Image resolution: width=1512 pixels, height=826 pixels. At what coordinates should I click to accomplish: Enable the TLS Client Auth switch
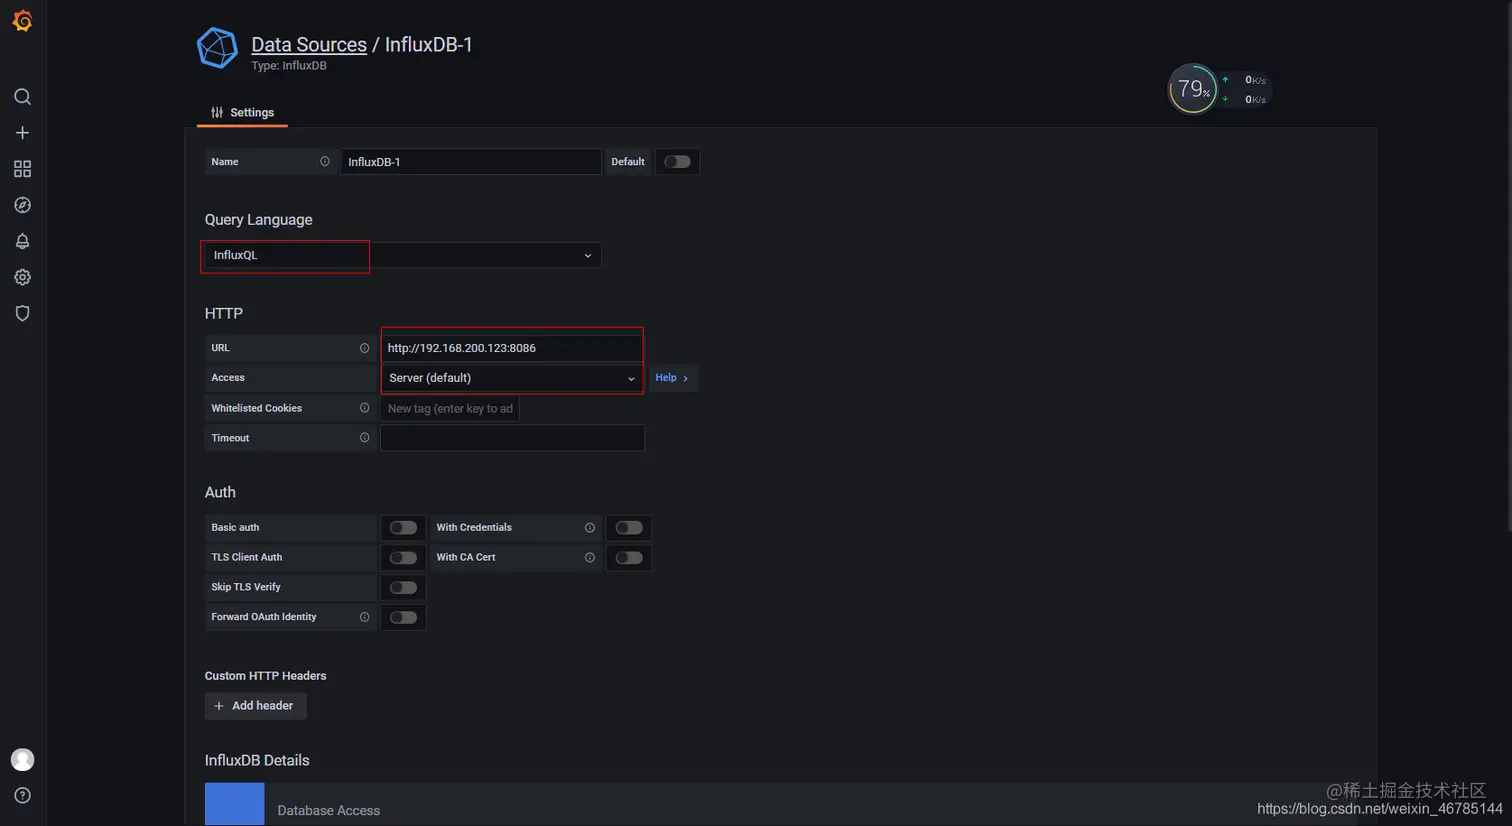coord(403,558)
